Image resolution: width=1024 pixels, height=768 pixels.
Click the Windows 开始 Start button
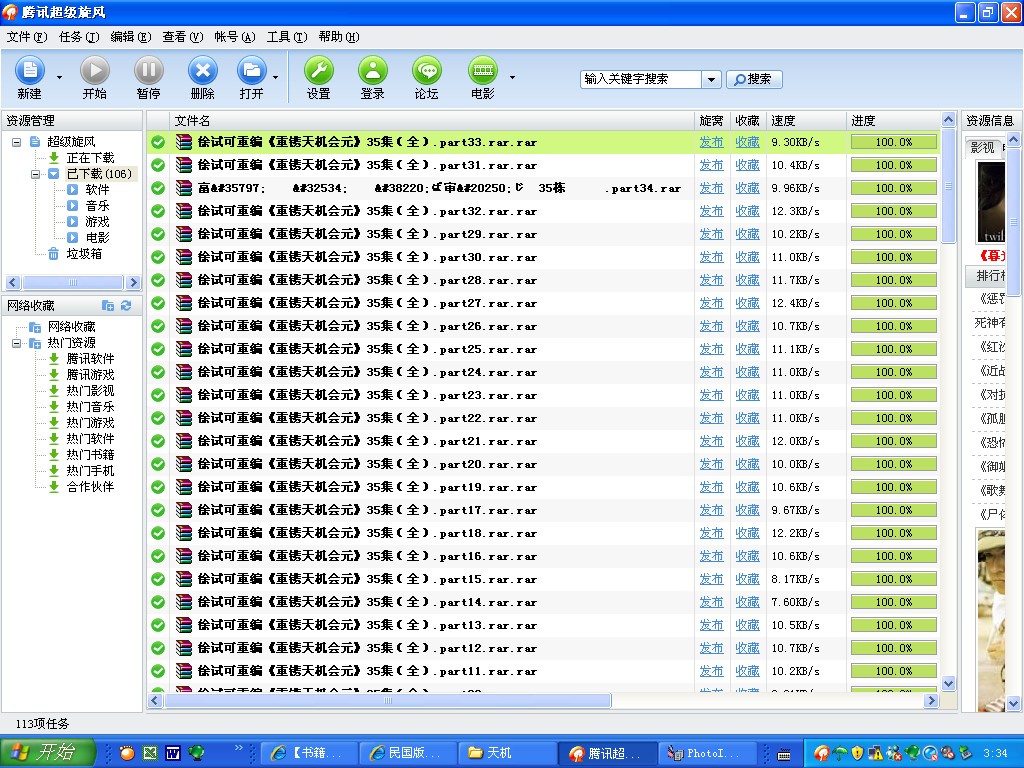point(47,753)
